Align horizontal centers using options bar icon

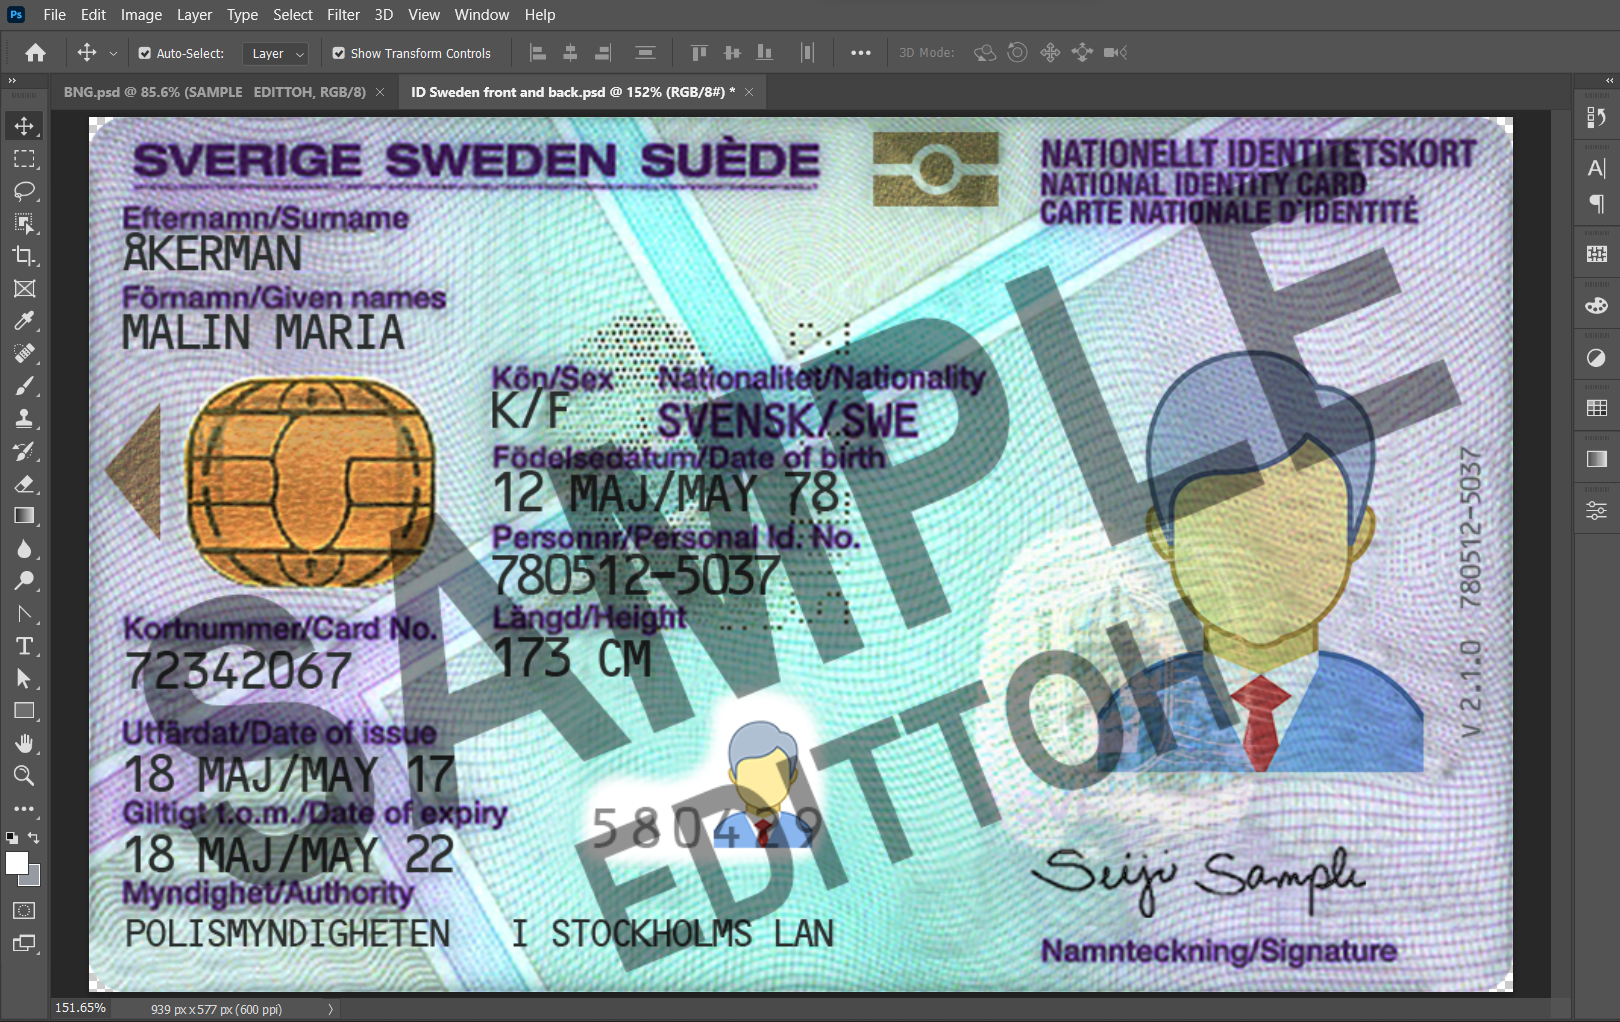[x=571, y=53]
